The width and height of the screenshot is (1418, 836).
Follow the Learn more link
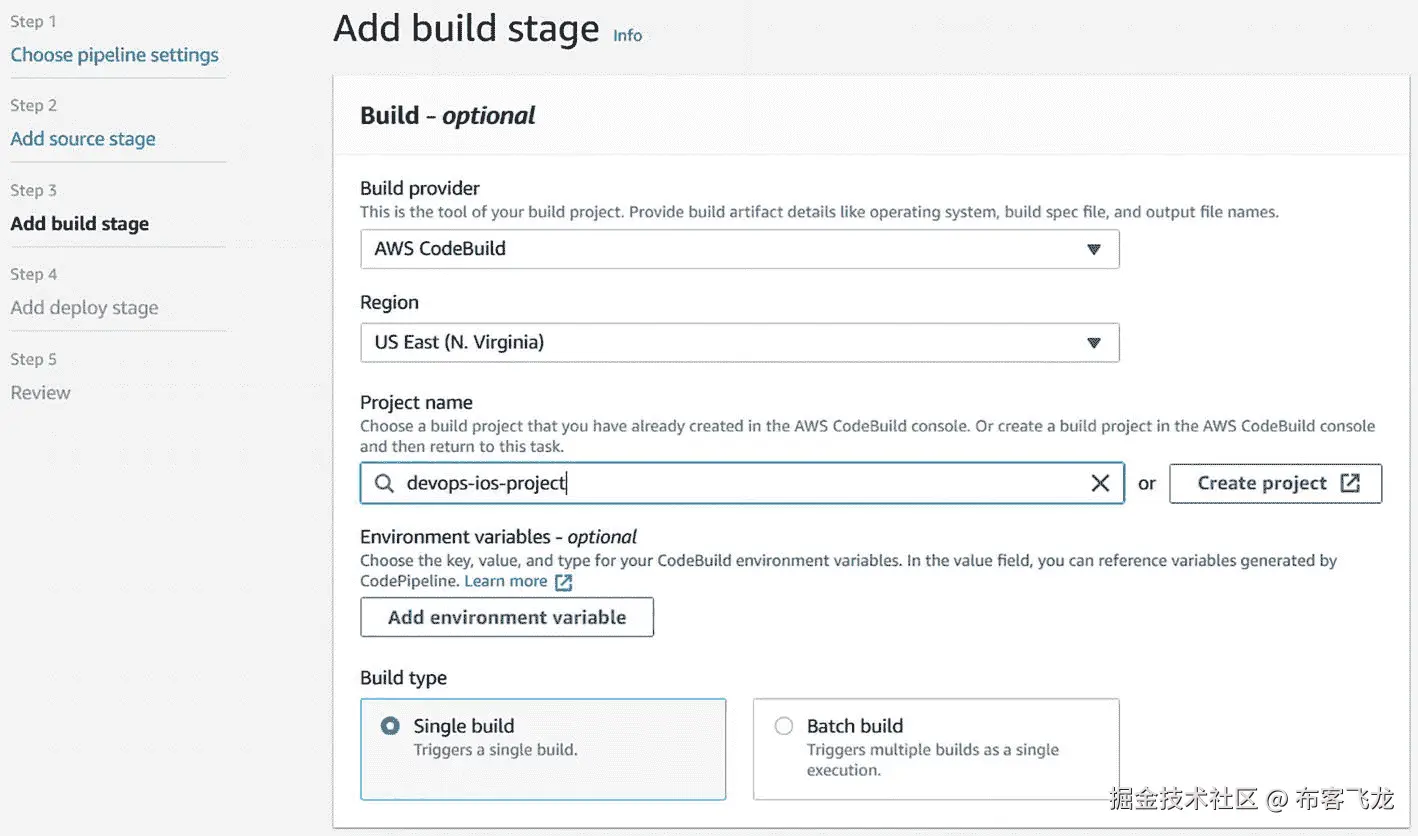[505, 582]
